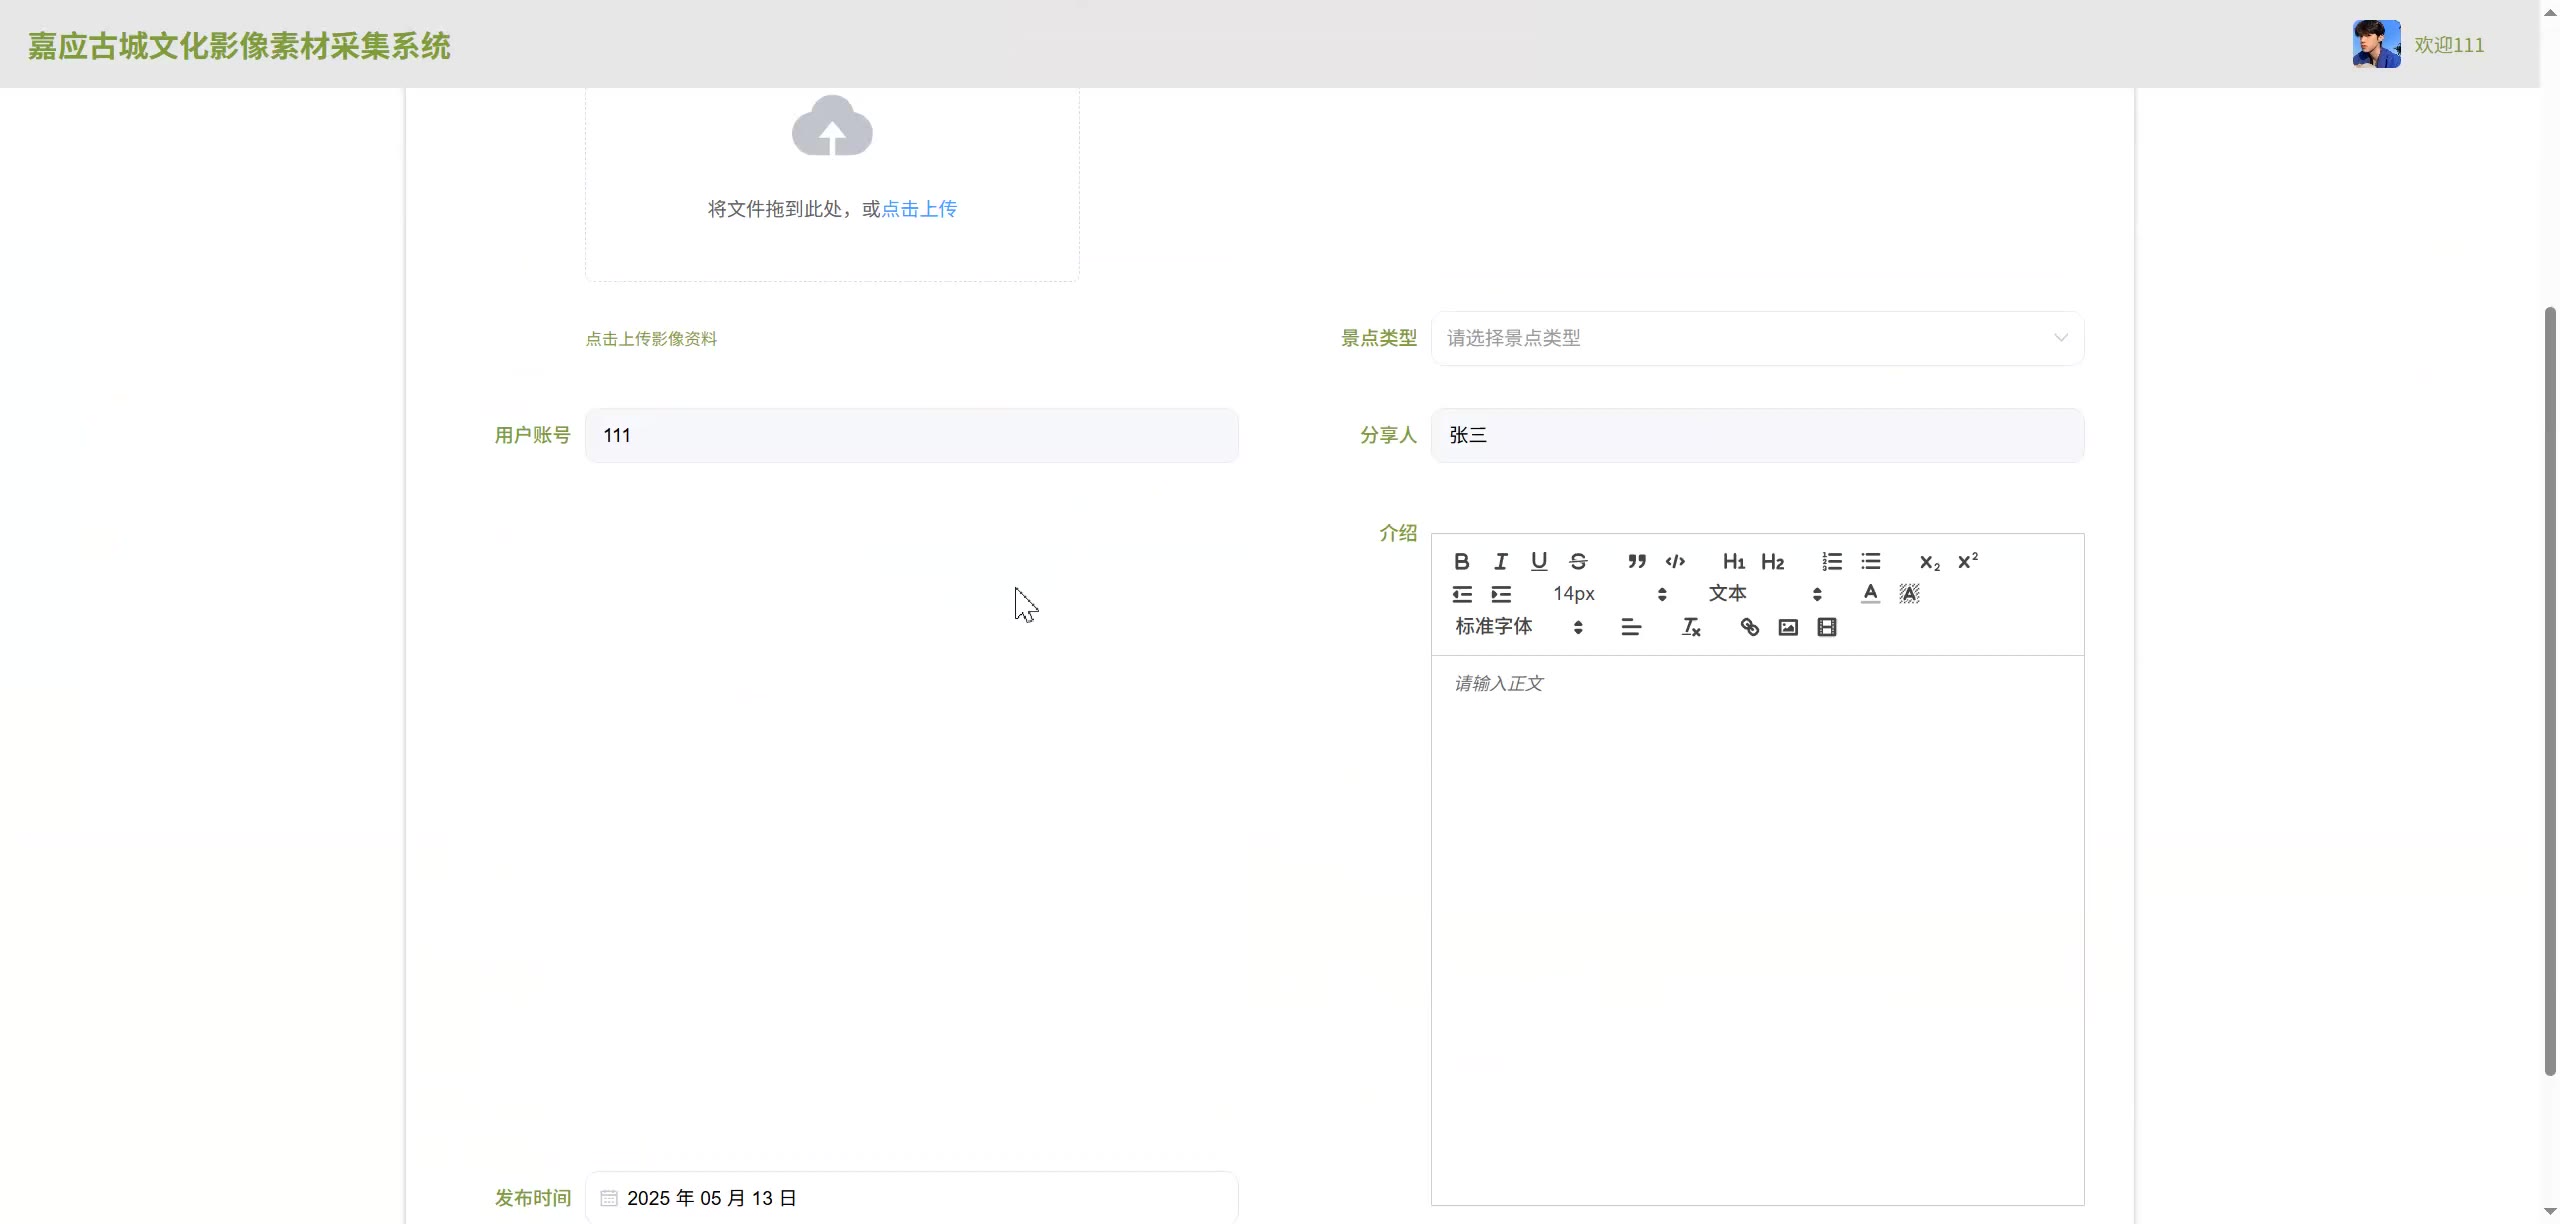Insert a video into the editor
Viewport: 2560px width, 1224px height.
[x=1827, y=627]
